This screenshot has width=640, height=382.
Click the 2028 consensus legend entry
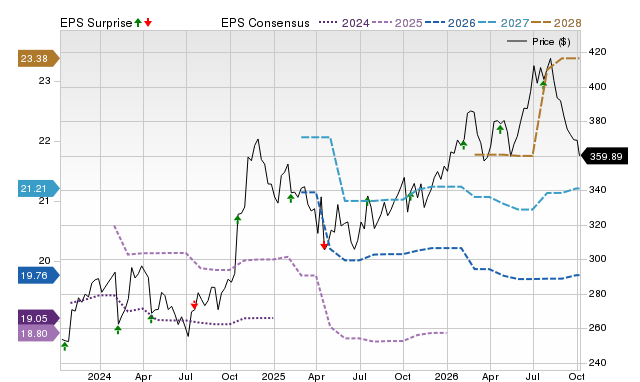(x=556, y=23)
